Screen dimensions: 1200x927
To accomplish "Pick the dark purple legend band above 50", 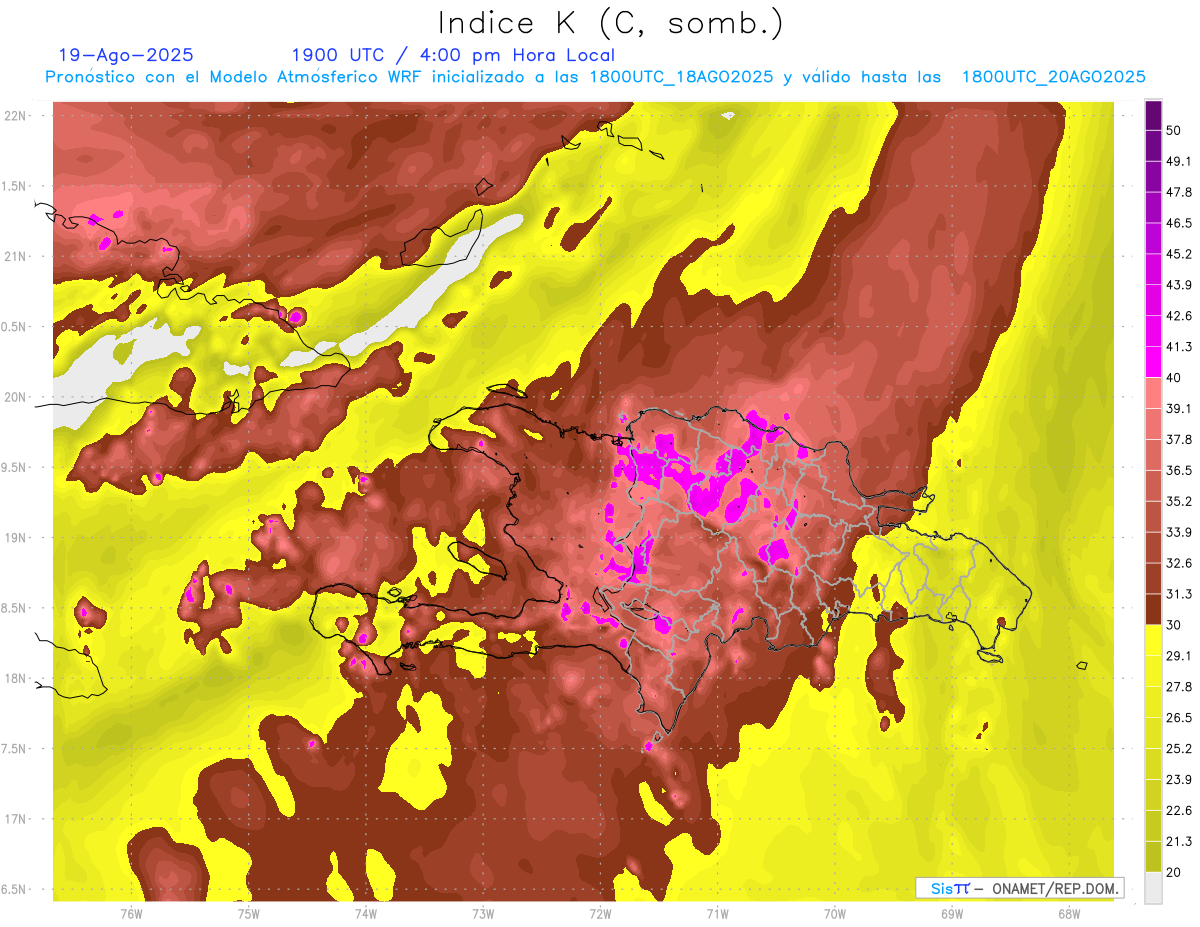I will point(1154,116).
